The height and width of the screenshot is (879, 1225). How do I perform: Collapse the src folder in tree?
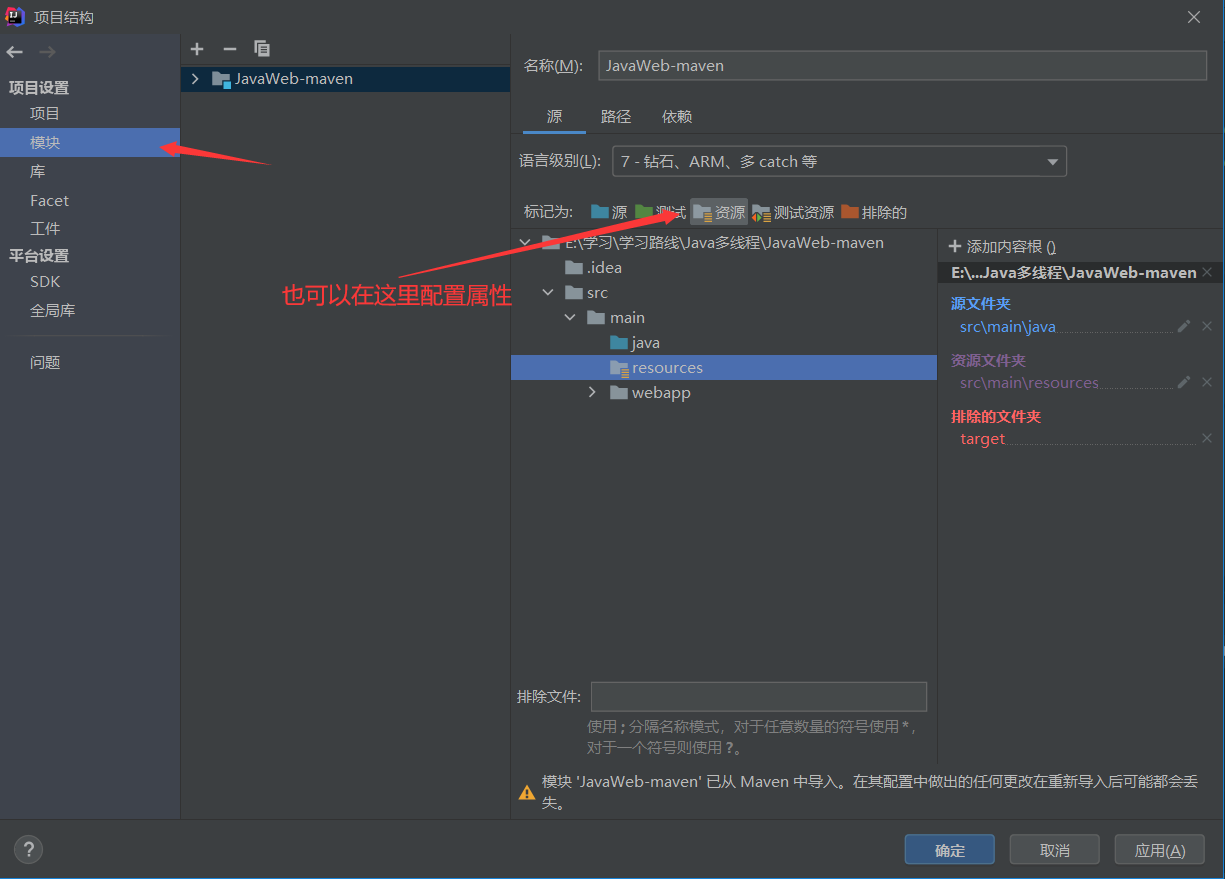(548, 293)
